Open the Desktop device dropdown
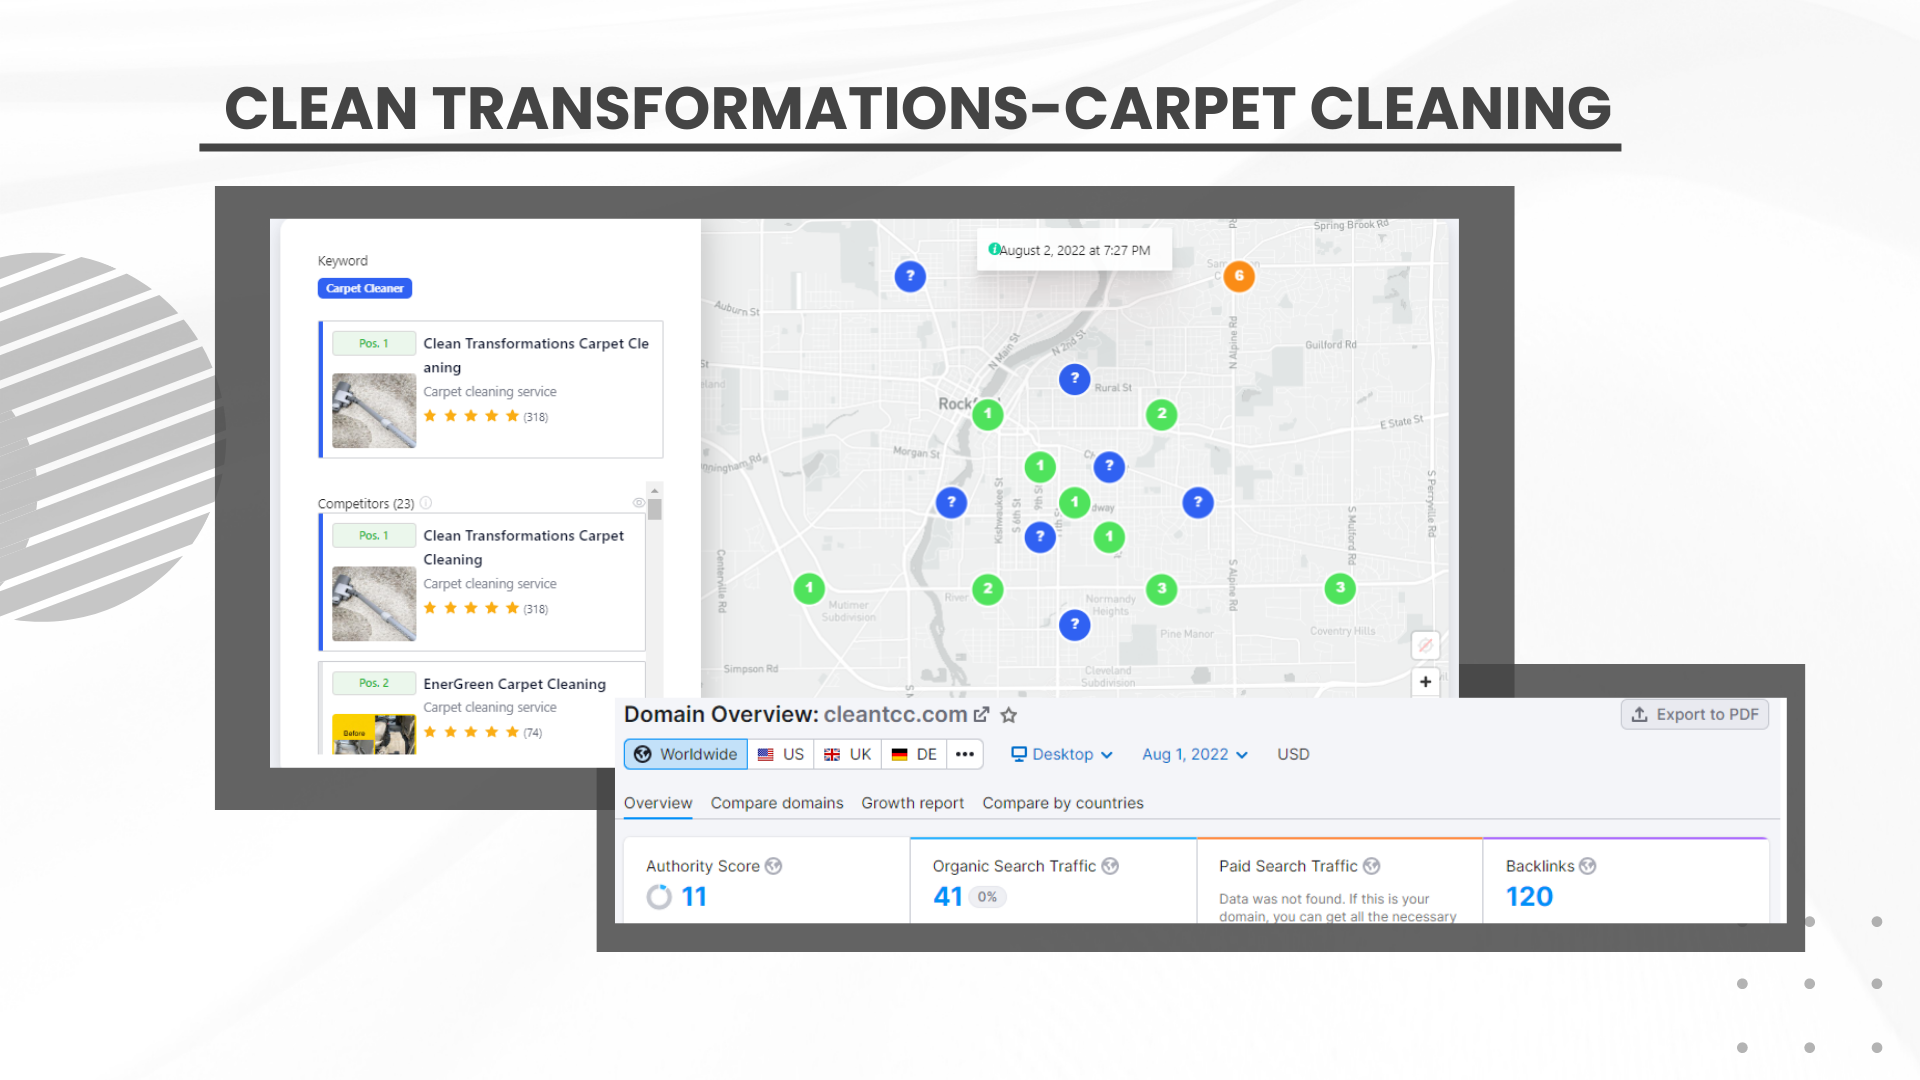The image size is (1920, 1080). [1061, 754]
